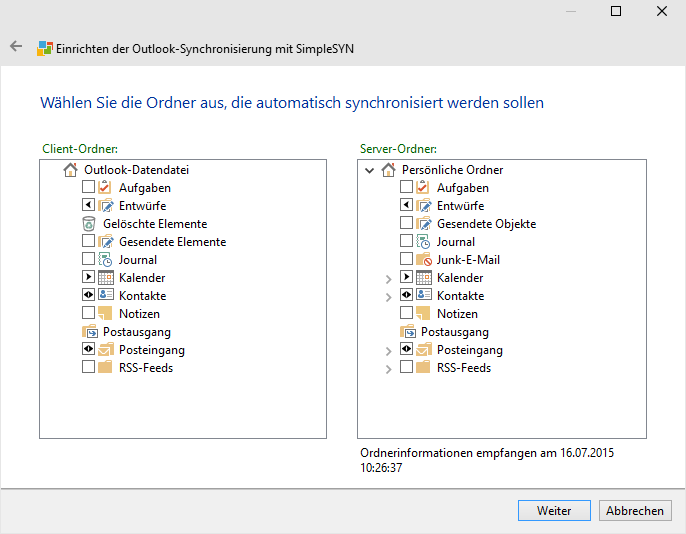Click the Abbrechen button
The width and height of the screenshot is (686, 534).
[x=635, y=510]
